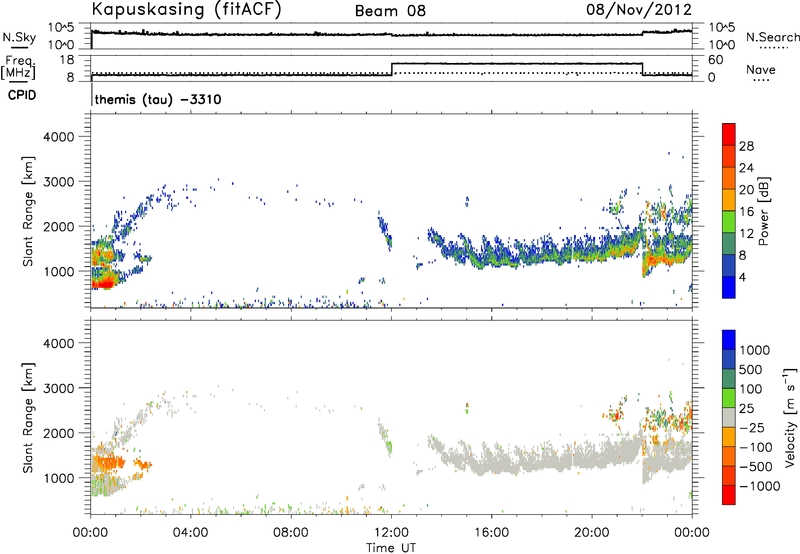Viewport: 800px width, 554px height.
Task: Click '2000' range tick on power panel
Action: tap(59, 226)
